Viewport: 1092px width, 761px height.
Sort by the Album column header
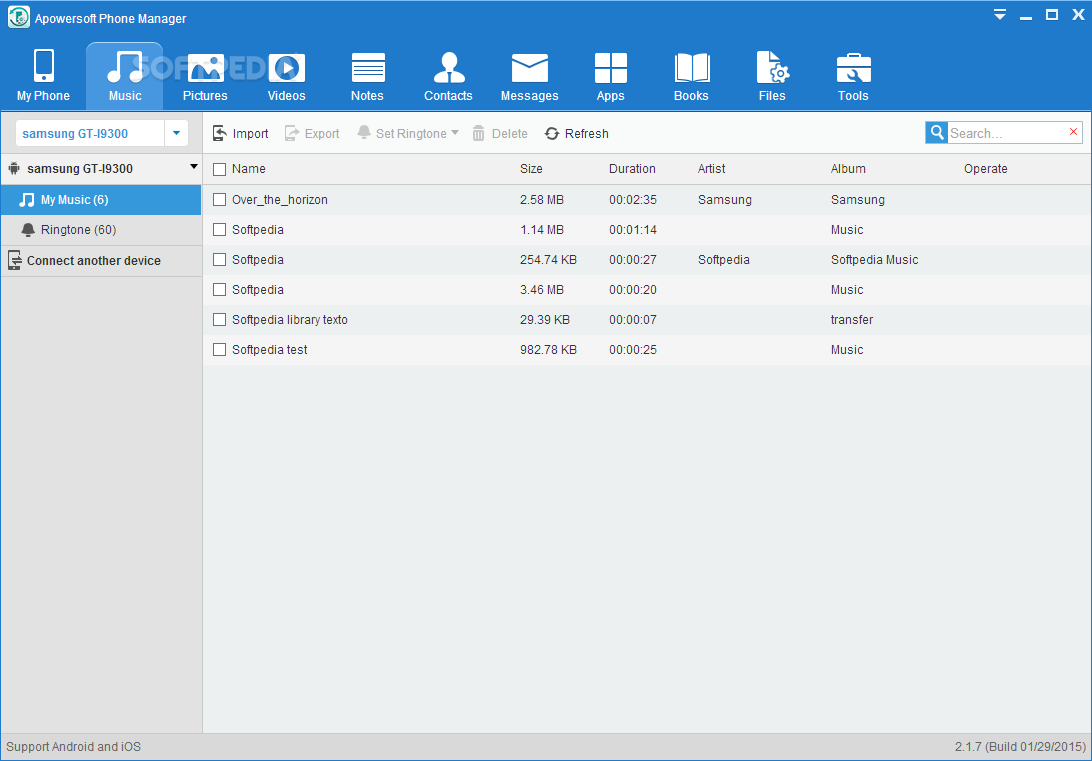click(848, 169)
